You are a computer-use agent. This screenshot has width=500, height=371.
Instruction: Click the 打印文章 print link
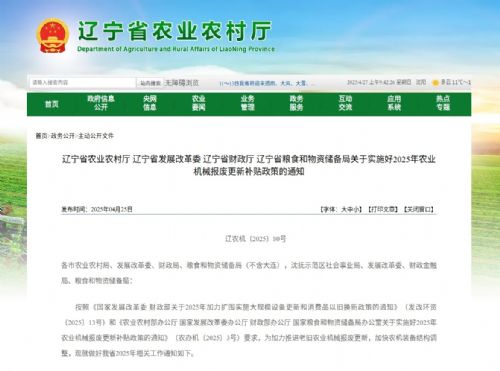point(383,209)
